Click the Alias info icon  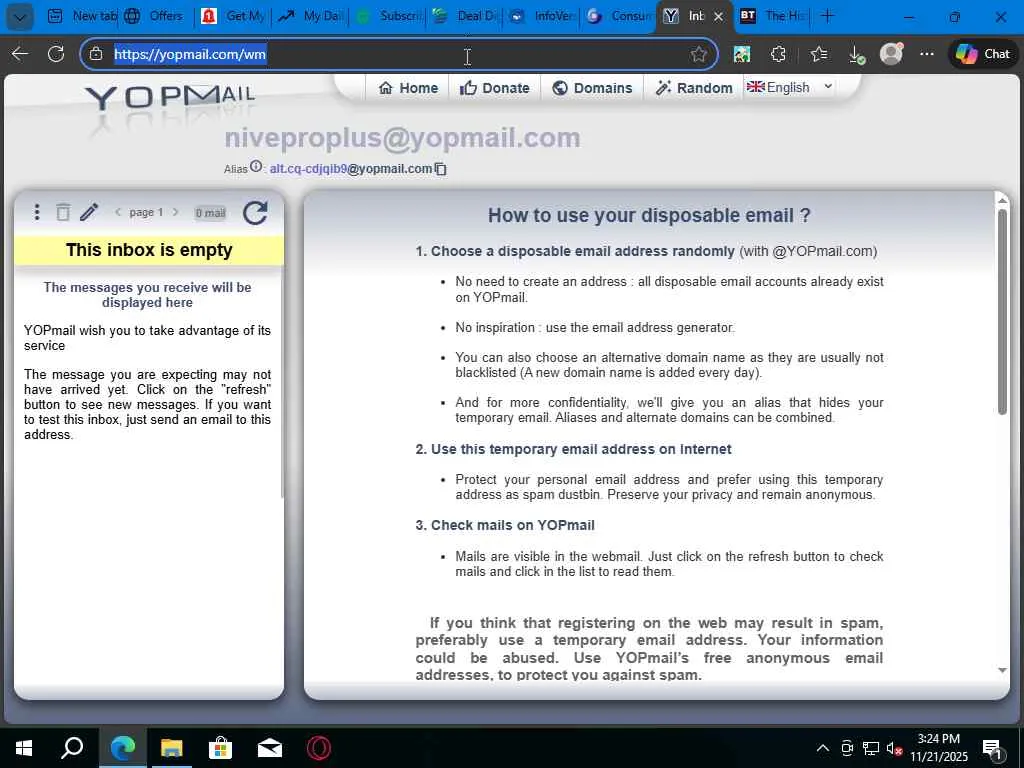click(x=256, y=167)
